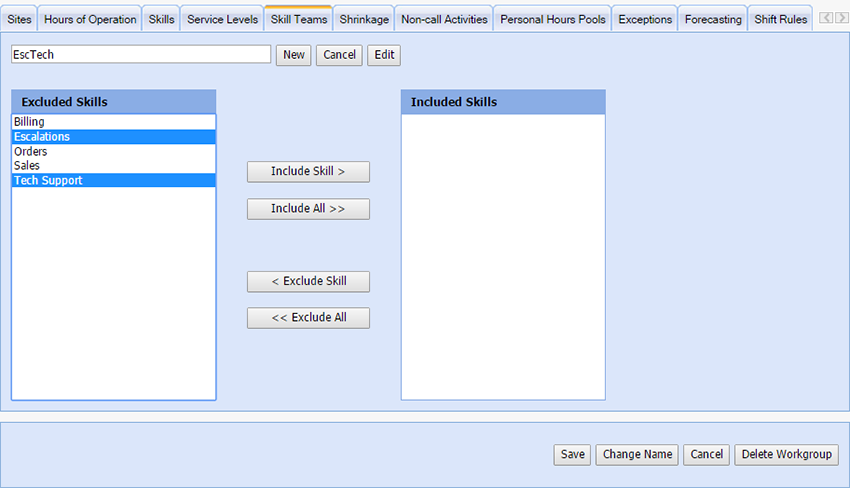Go to the Service Levels tab
This screenshot has height=488, width=850.
[x=222, y=19]
